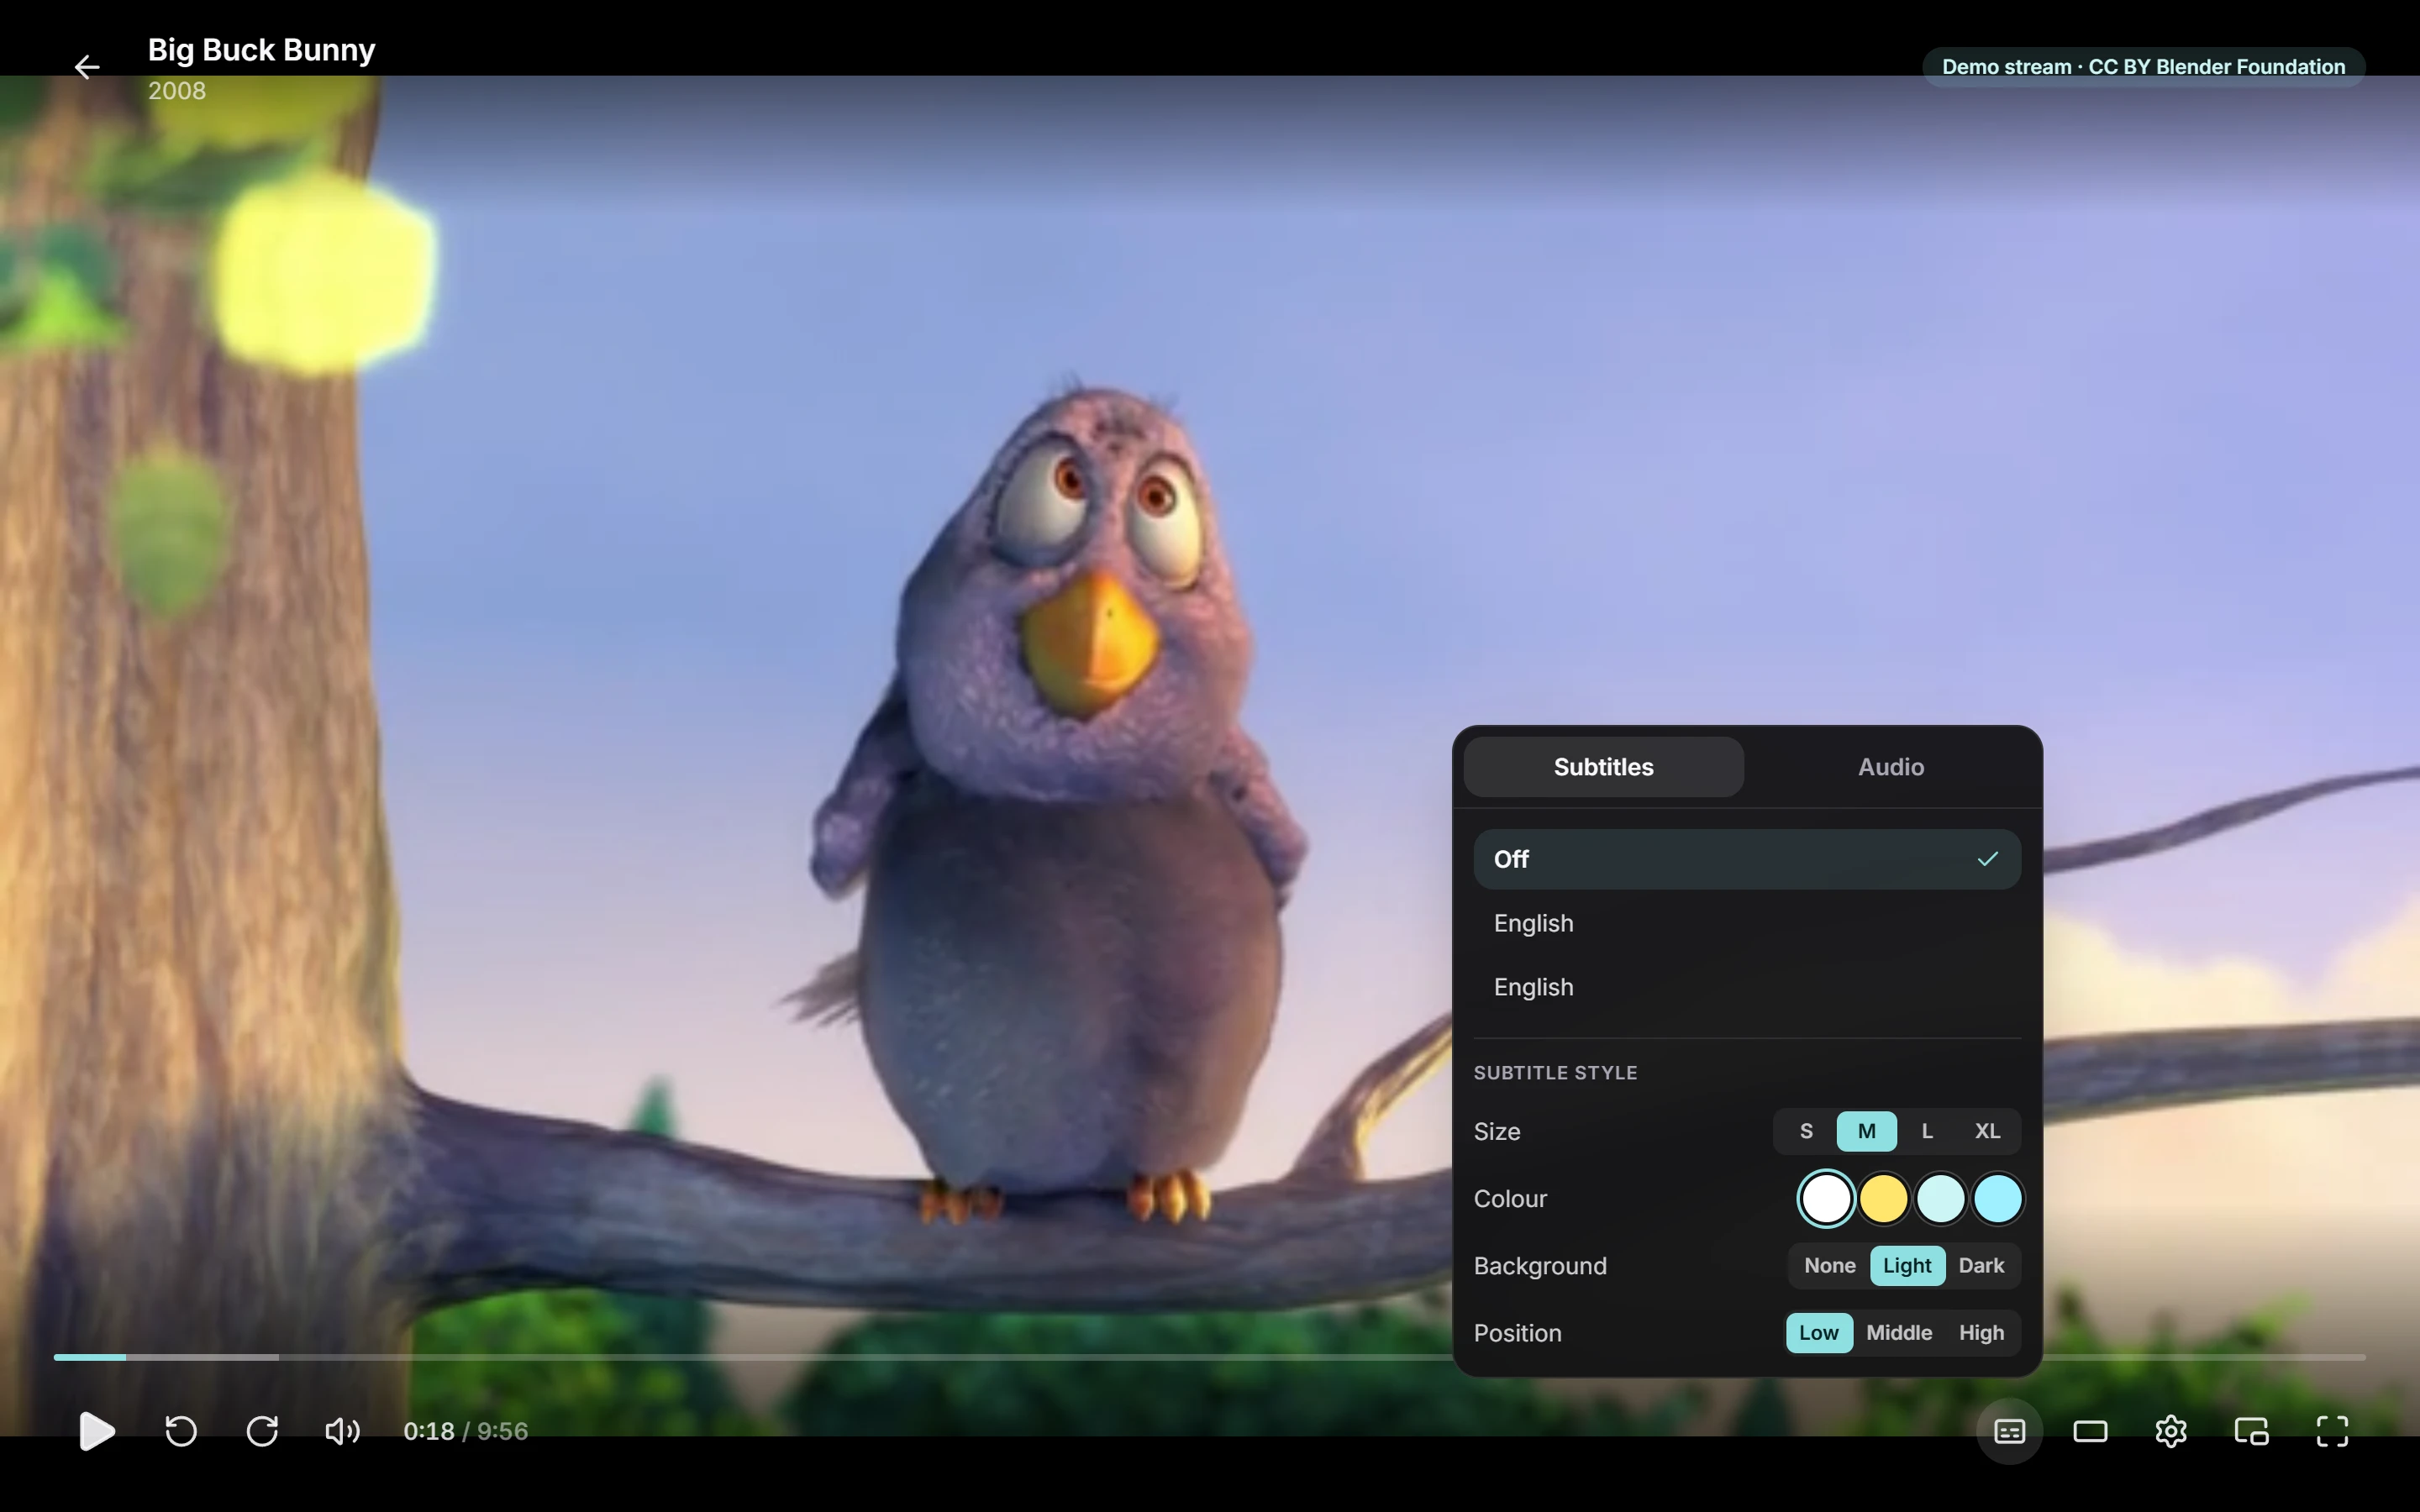Play the video
Image resolution: width=2420 pixels, height=1512 pixels.
[x=96, y=1431]
